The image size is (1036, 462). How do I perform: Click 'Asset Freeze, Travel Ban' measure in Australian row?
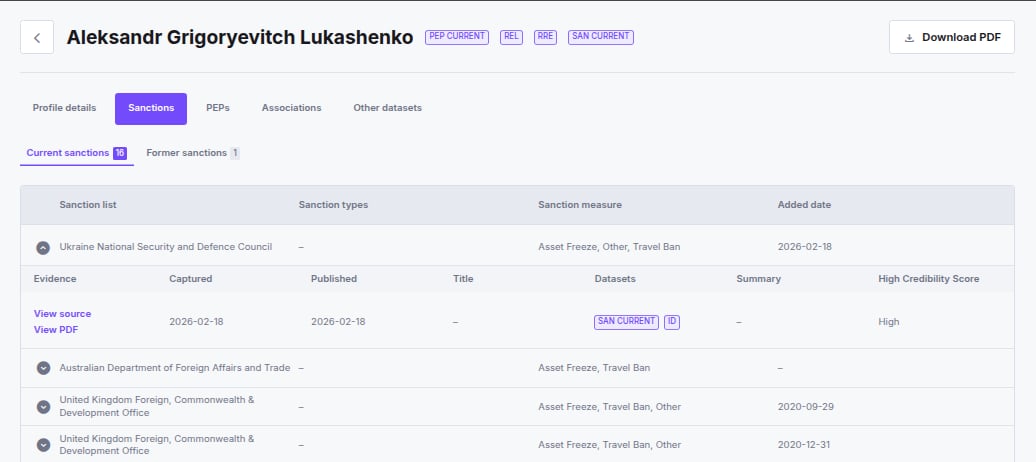[x=594, y=368]
